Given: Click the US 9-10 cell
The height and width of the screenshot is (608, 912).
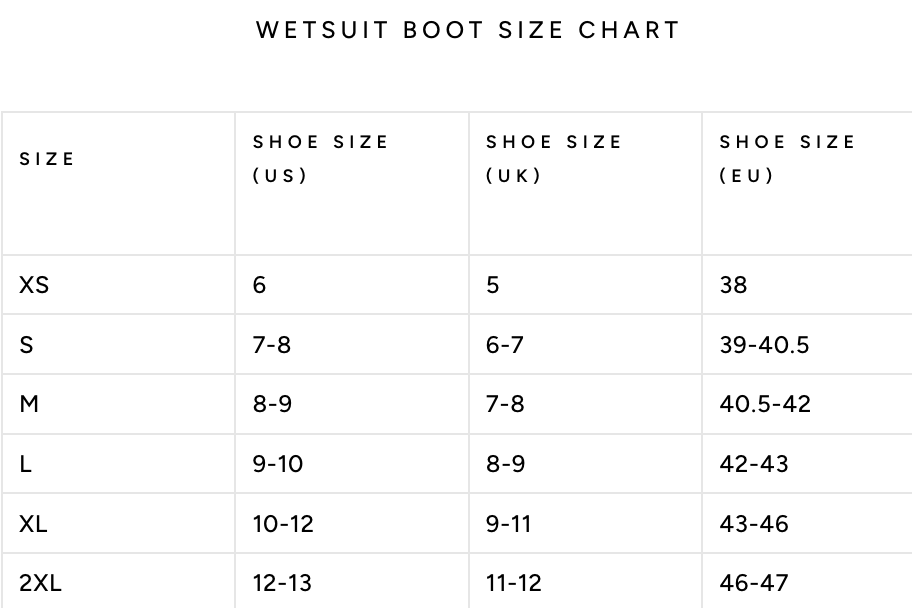Looking at the screenshot, I should (278, 464).
